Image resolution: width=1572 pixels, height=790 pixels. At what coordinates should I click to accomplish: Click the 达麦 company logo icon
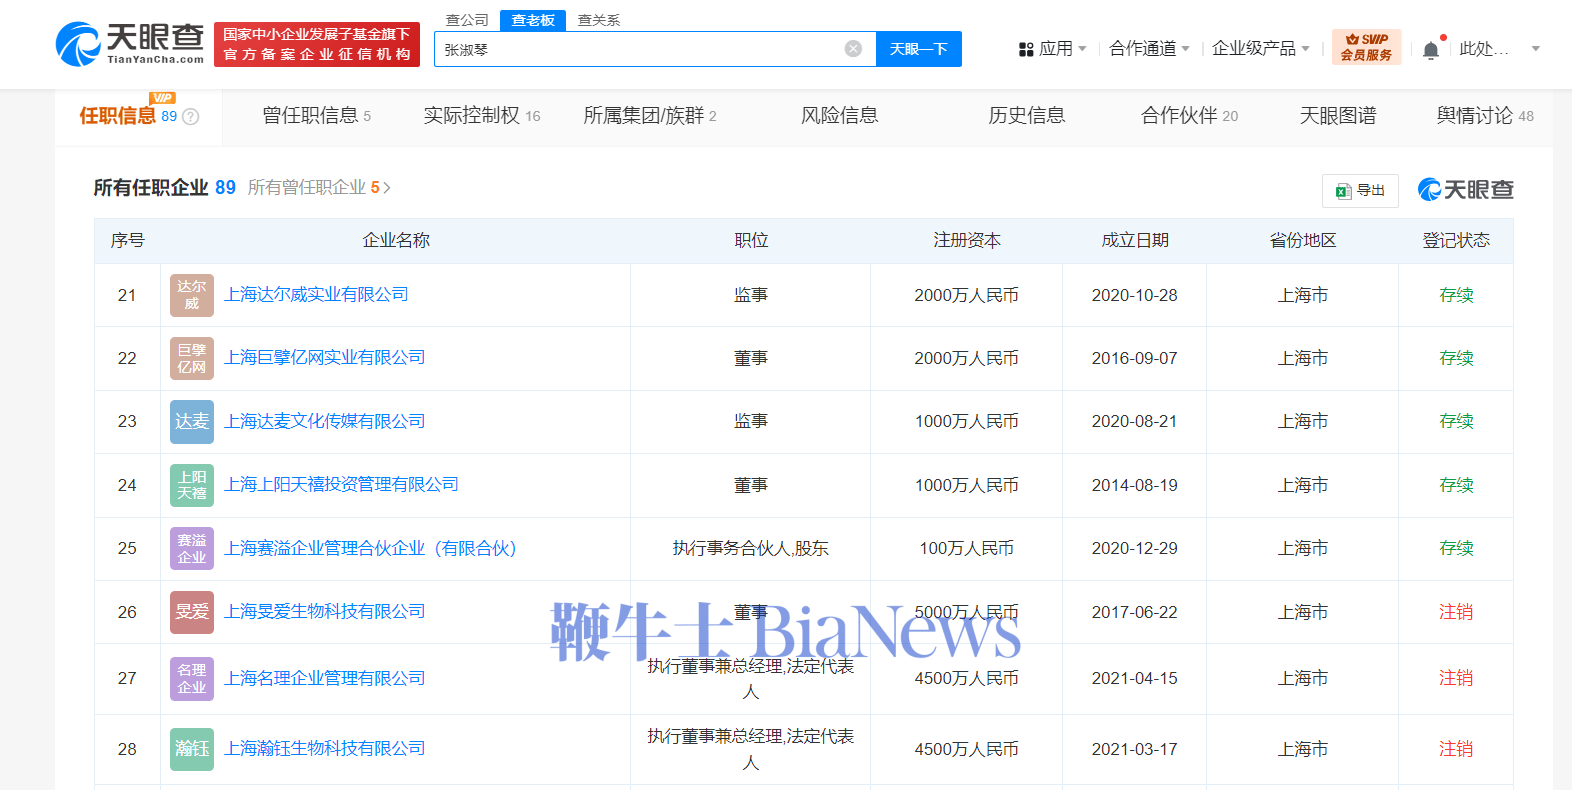click(191, 421)
